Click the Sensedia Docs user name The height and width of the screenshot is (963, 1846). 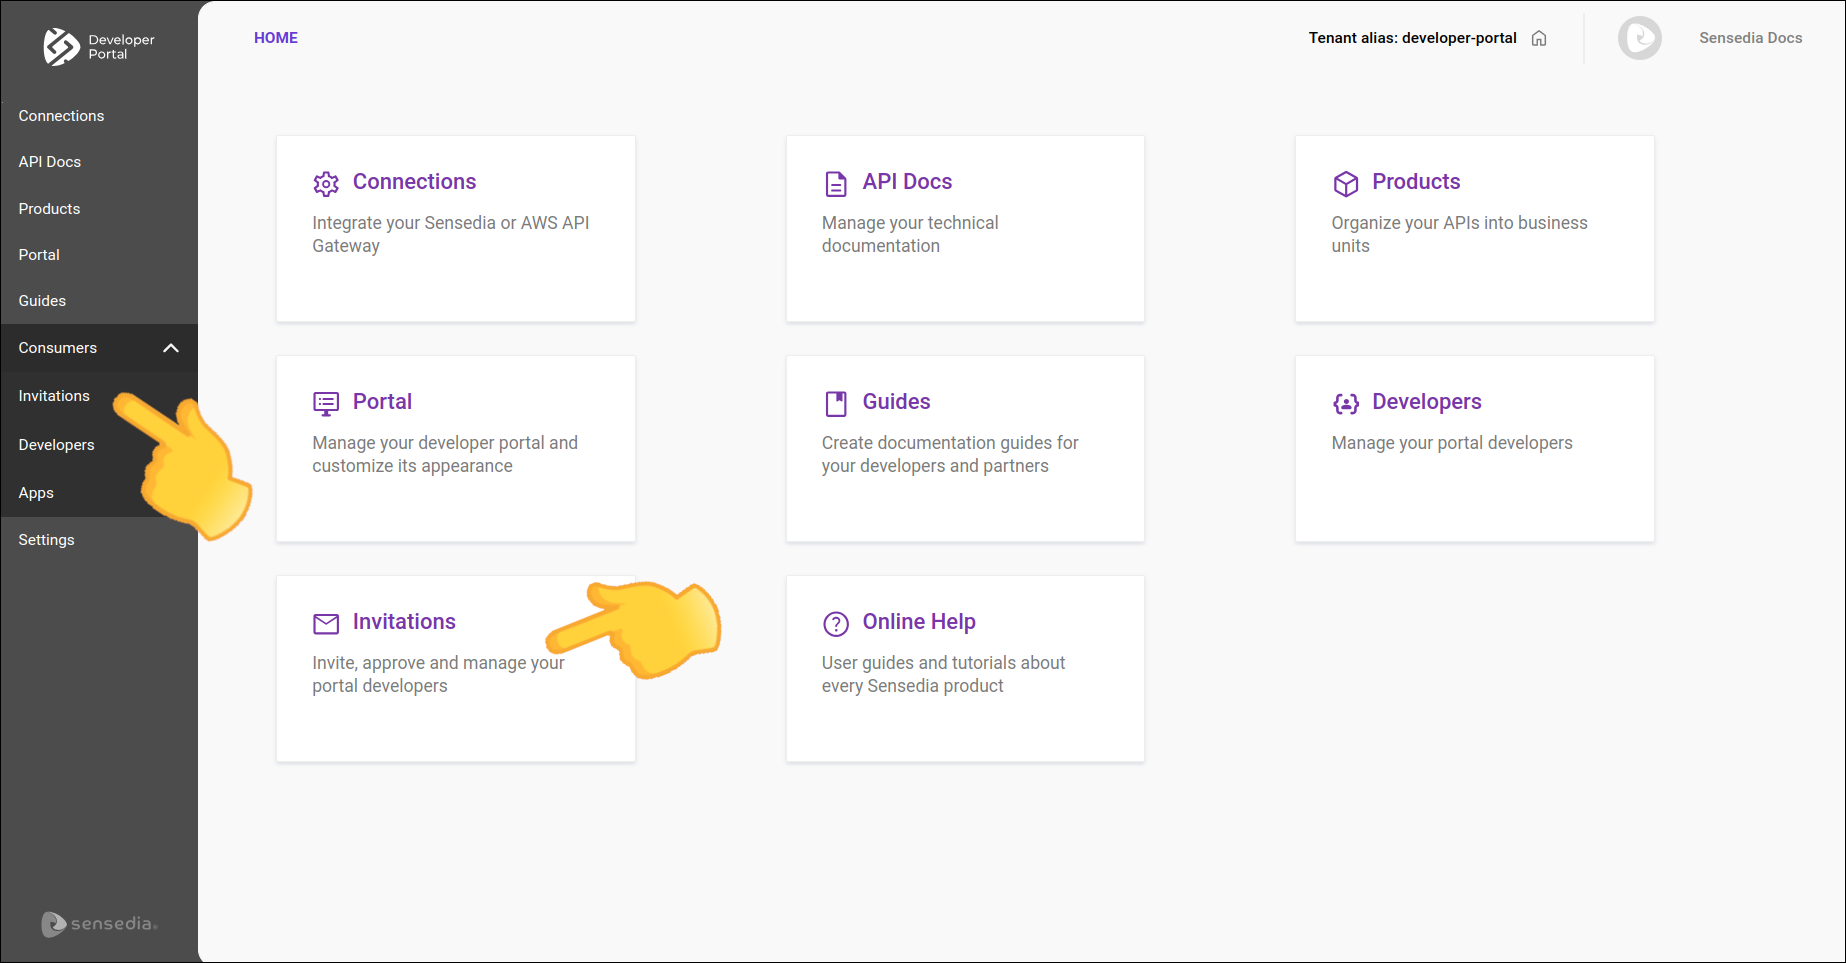pyautogui.click(x=1750, y=38)
